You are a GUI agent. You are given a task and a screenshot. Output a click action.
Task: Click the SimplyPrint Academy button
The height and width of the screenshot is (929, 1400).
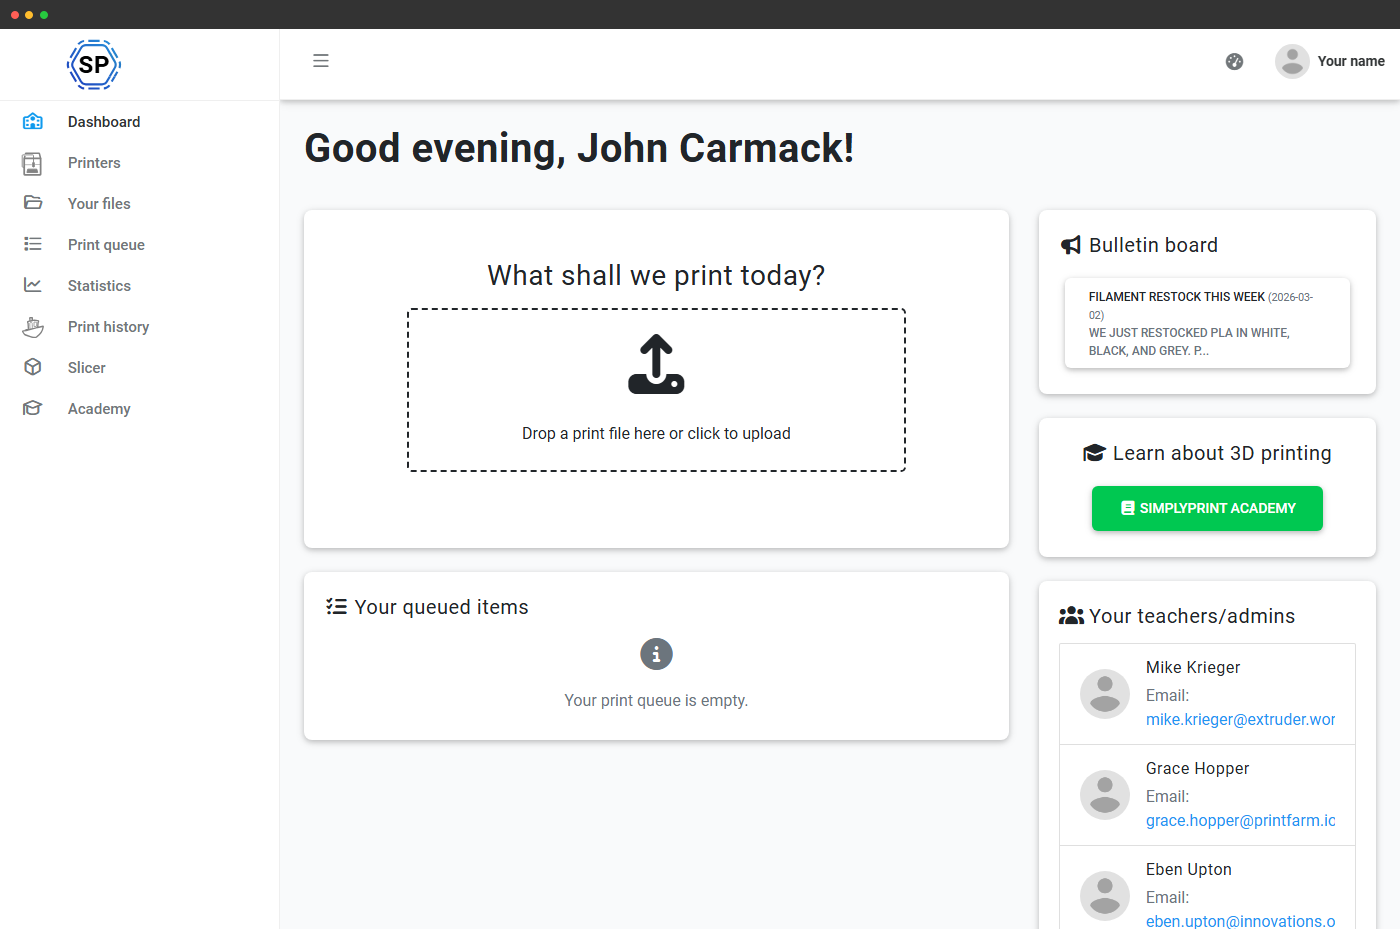click(x=1207, y=508)
